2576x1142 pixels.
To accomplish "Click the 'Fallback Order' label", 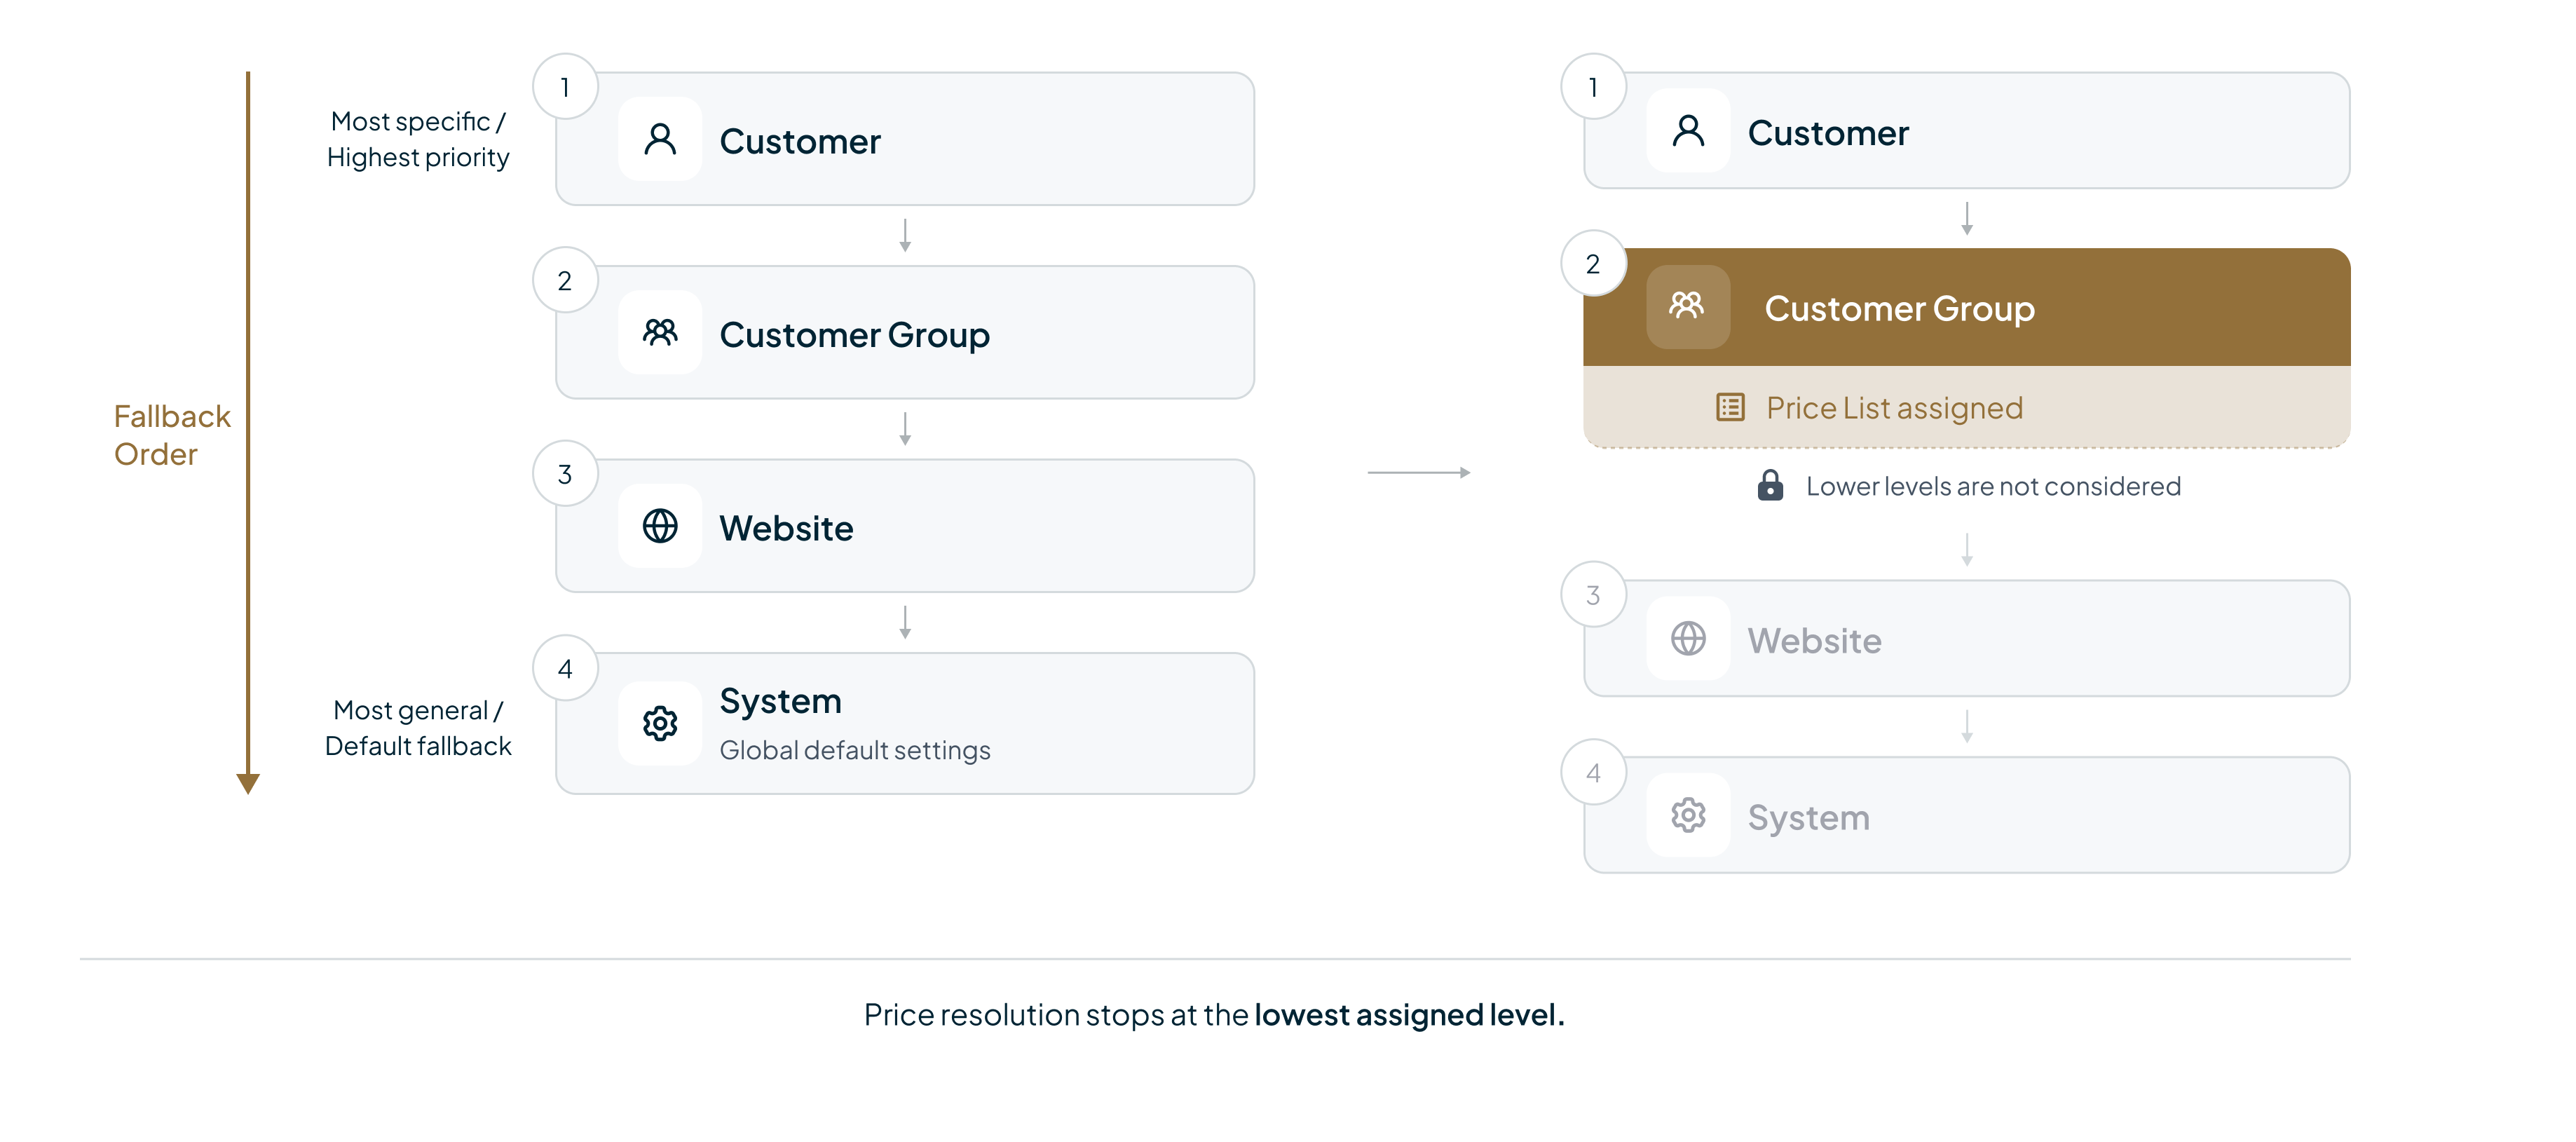I will [x=171, y=435].
